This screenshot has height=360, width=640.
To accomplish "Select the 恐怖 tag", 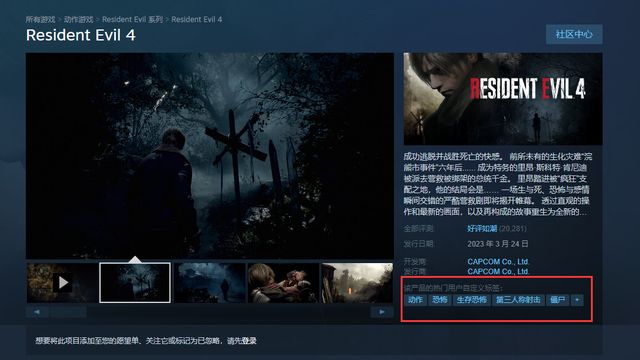I will (440, 300).
